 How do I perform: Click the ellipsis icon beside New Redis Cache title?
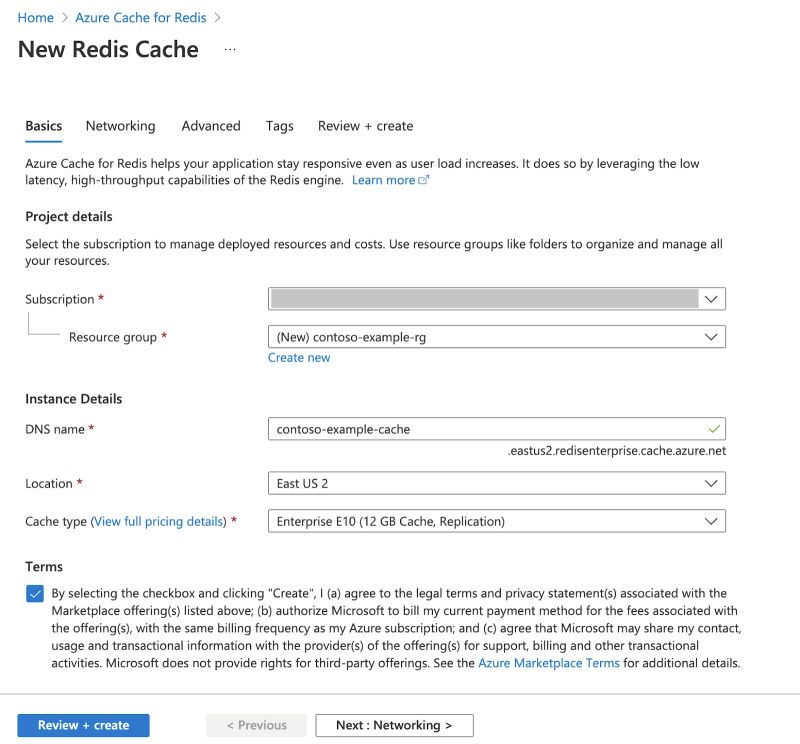229,49
